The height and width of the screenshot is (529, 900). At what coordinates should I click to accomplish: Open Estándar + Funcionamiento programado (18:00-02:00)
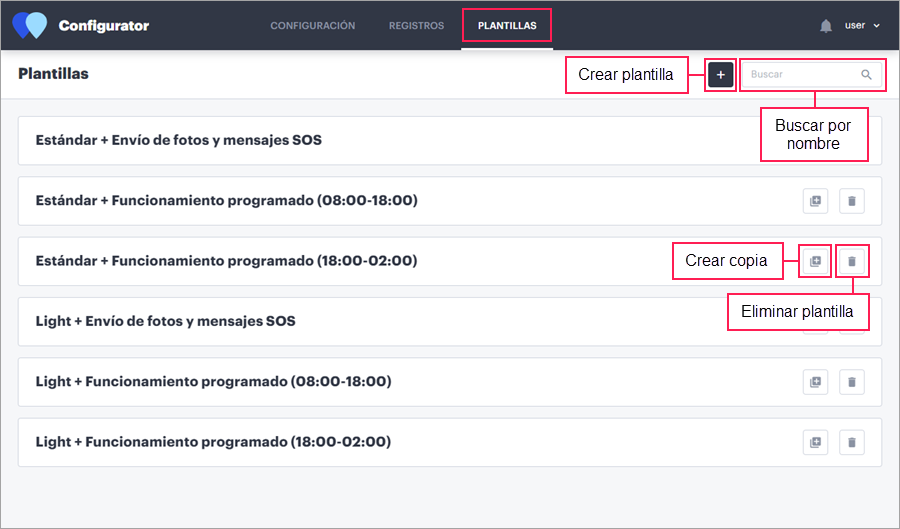pos(450,261)
